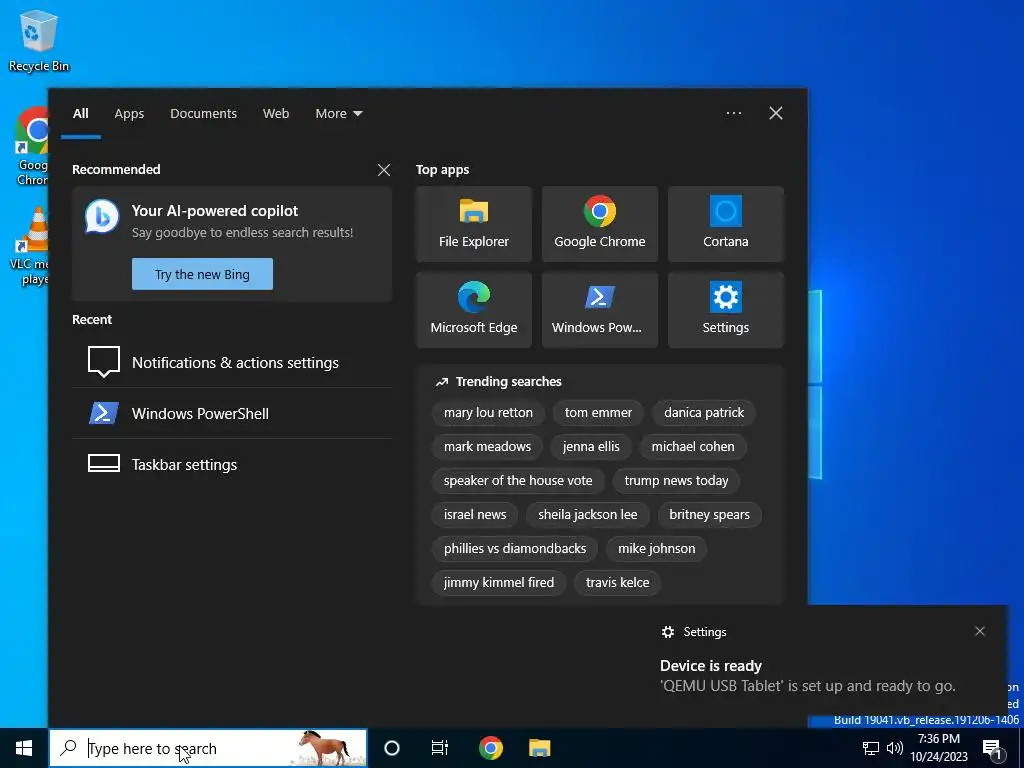The height and width of the screenshot is (768, 1024).
Task: Open the Action Center notification icon
Action: click(x=993, y=748)
